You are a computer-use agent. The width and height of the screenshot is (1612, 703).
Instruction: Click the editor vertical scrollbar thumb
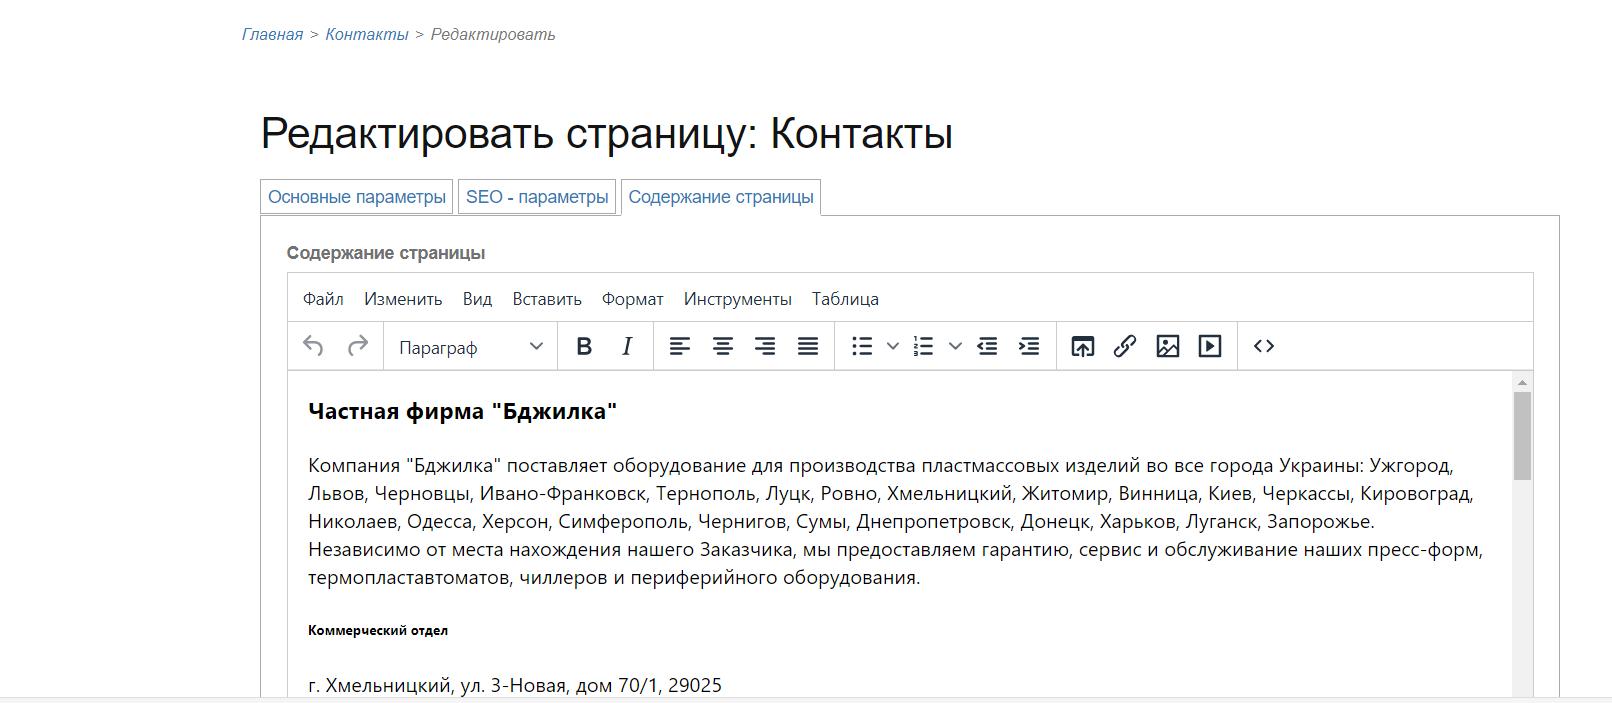[1522, 435]
